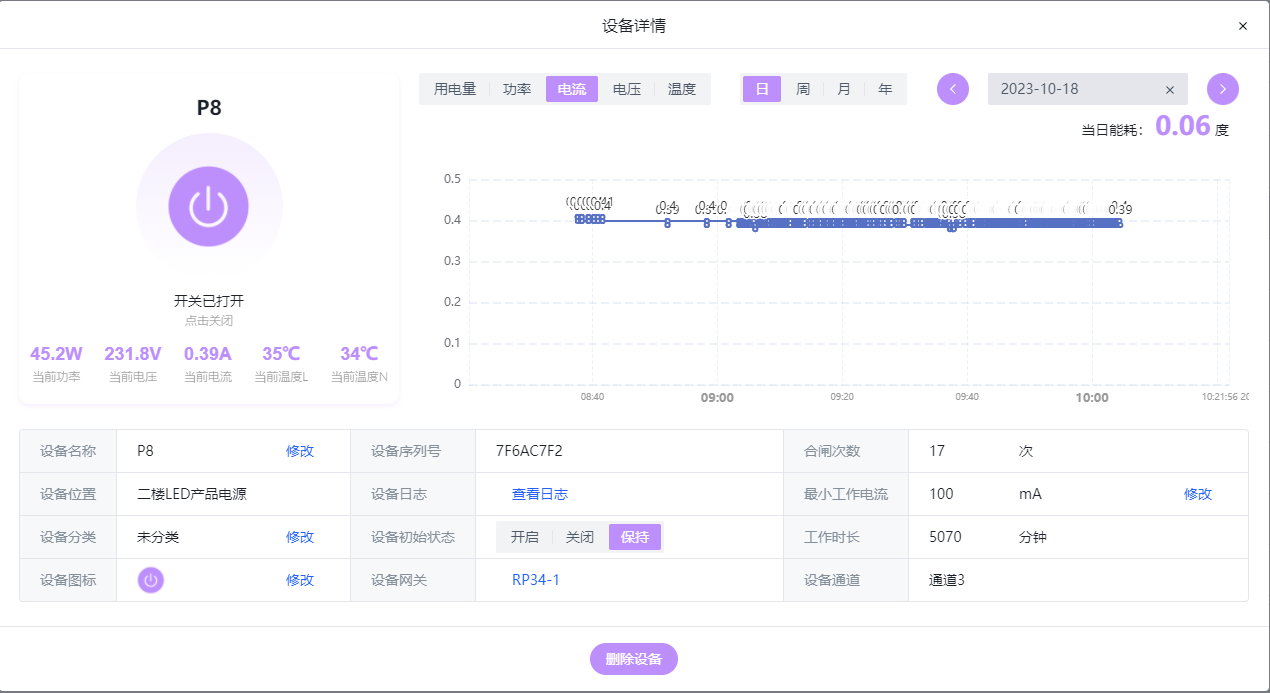Open the RP34-1 gateway link

[x=536, y=580]
